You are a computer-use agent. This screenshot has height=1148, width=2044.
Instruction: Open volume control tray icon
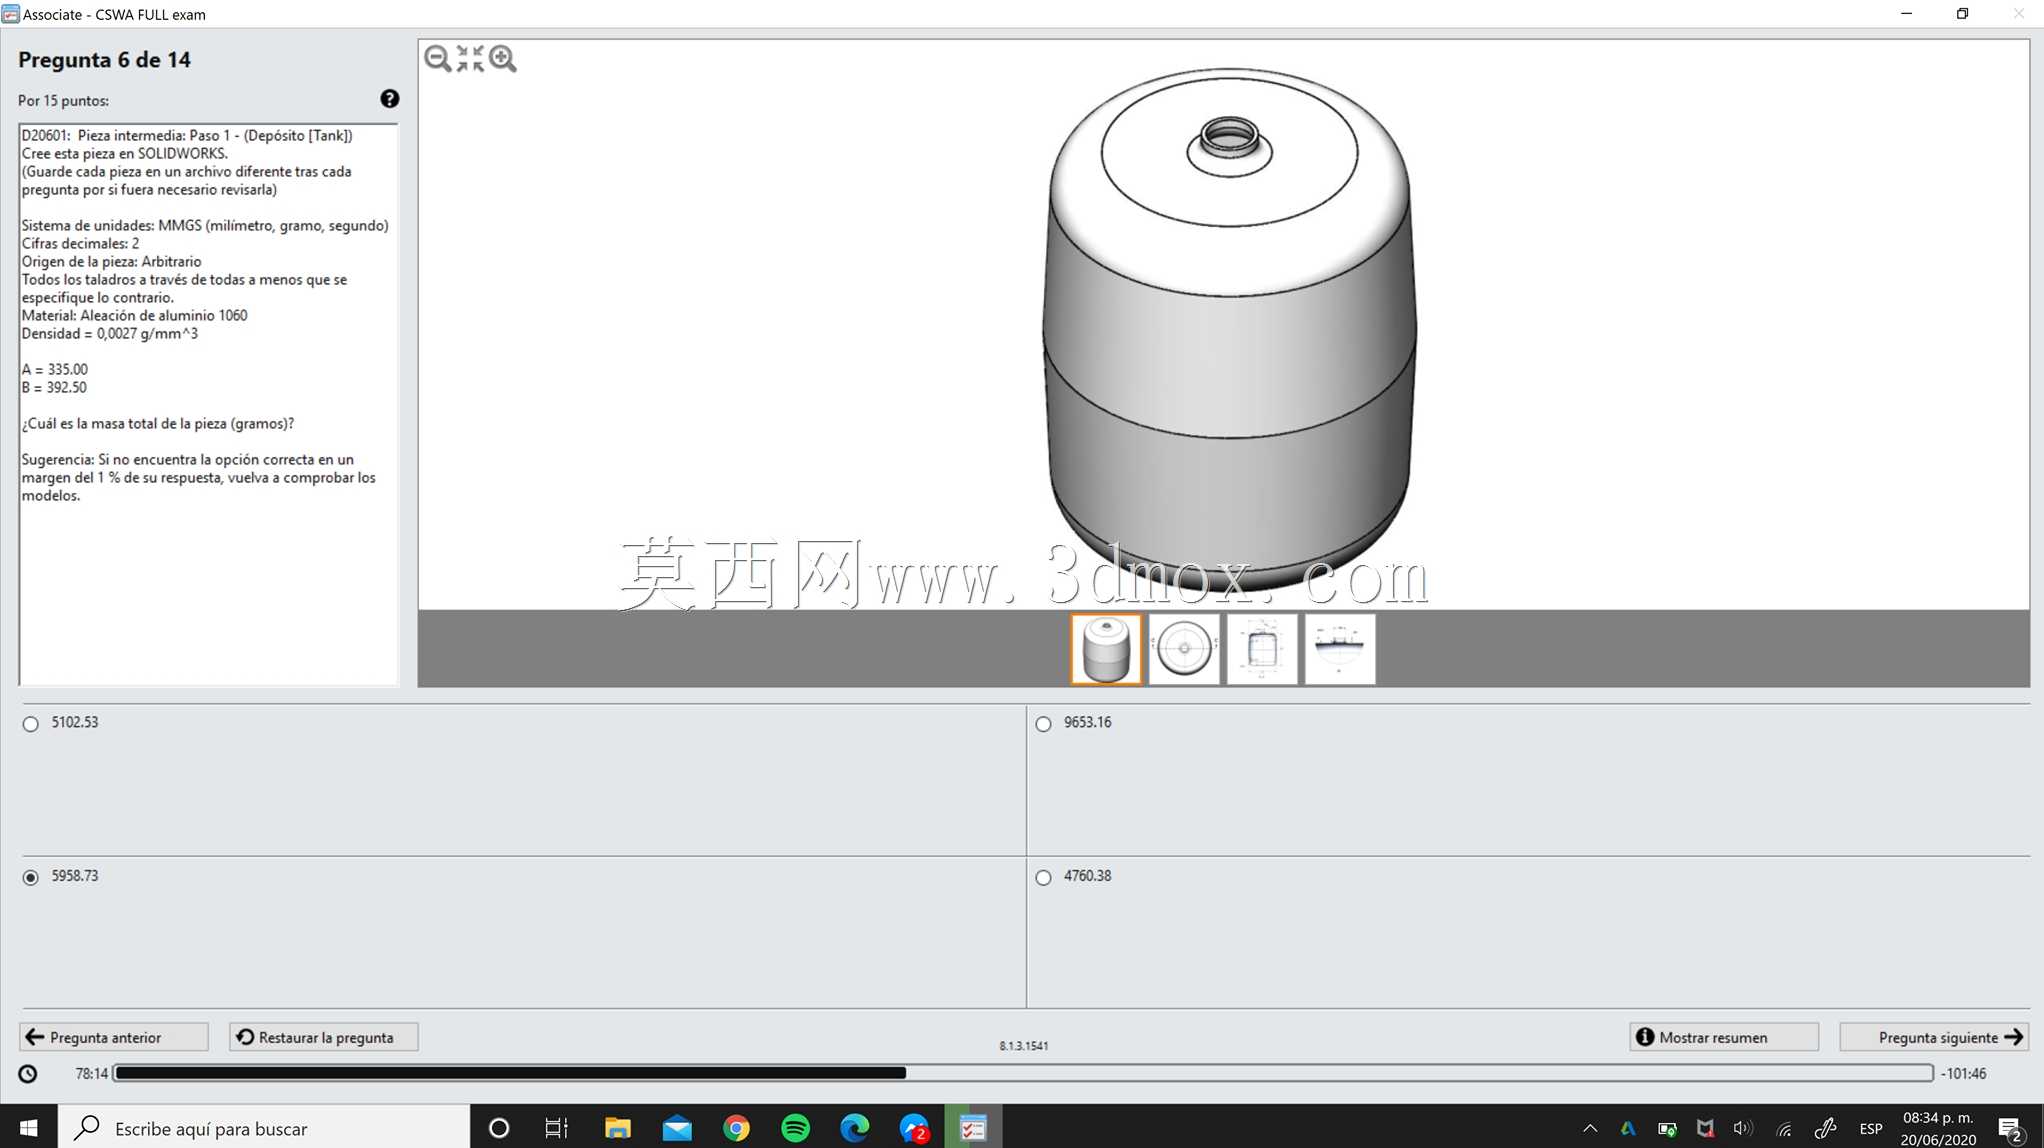1743,1128
